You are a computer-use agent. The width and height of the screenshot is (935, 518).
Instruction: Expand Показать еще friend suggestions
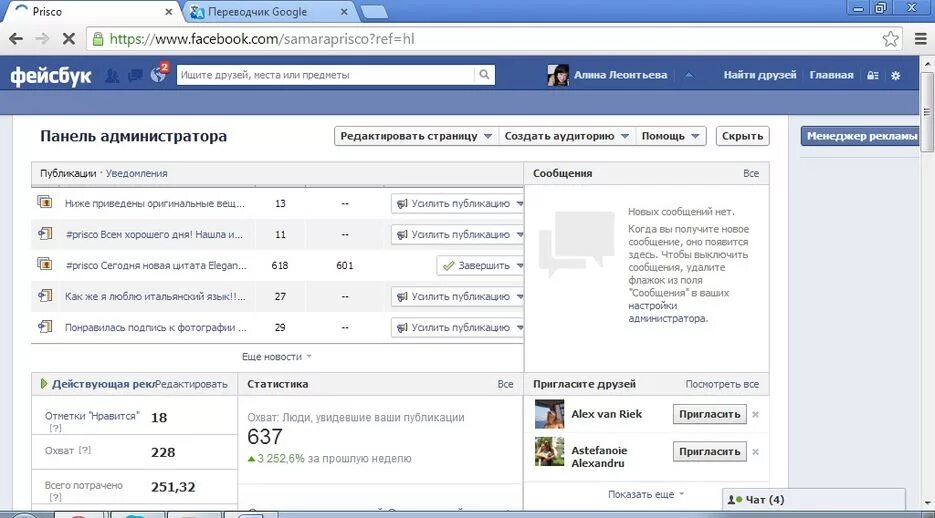(646, 494)
